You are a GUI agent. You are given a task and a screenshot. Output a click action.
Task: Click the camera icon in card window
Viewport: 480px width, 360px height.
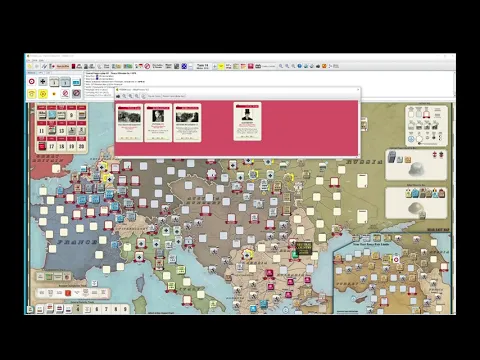coord(118,96)
